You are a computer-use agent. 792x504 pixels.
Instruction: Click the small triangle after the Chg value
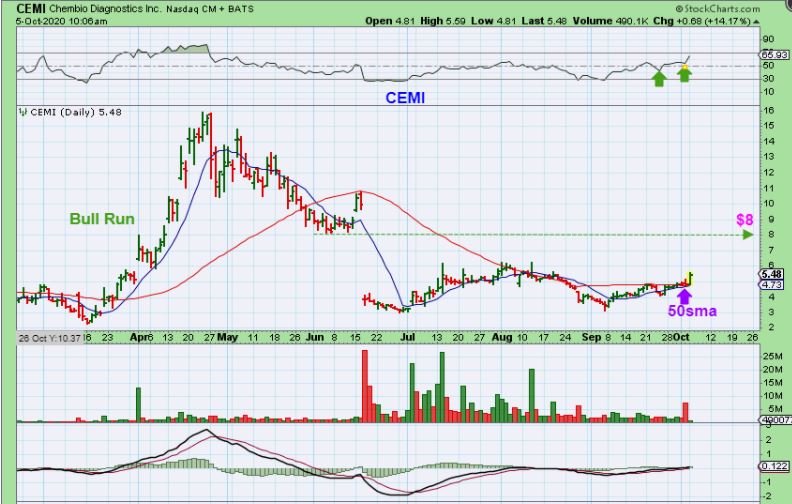pyautogui.click(x=756, y=22)
